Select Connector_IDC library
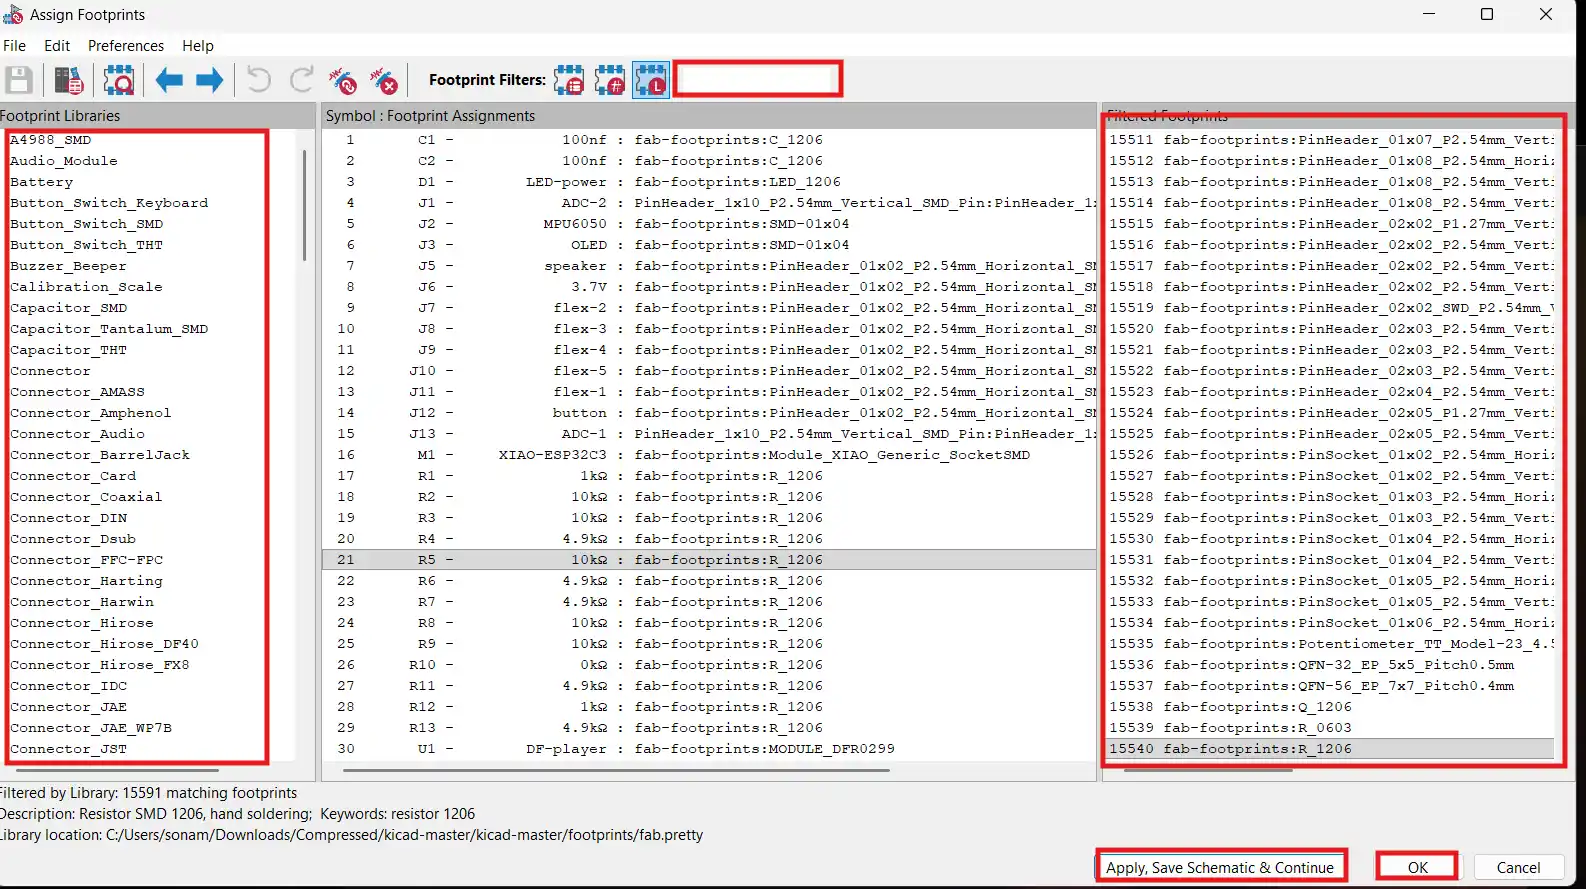Viewport: 1586px width, 889px height. tap(69, 686)
